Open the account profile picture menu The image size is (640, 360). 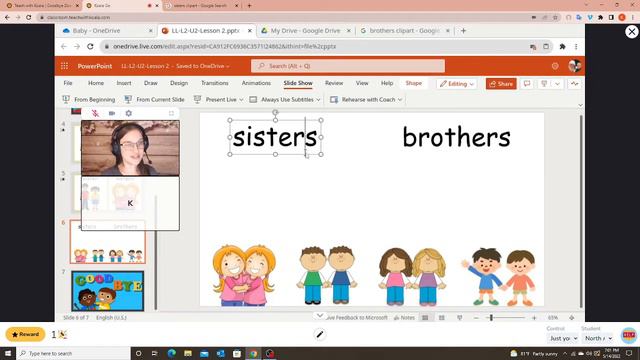(x=575, y=66)
